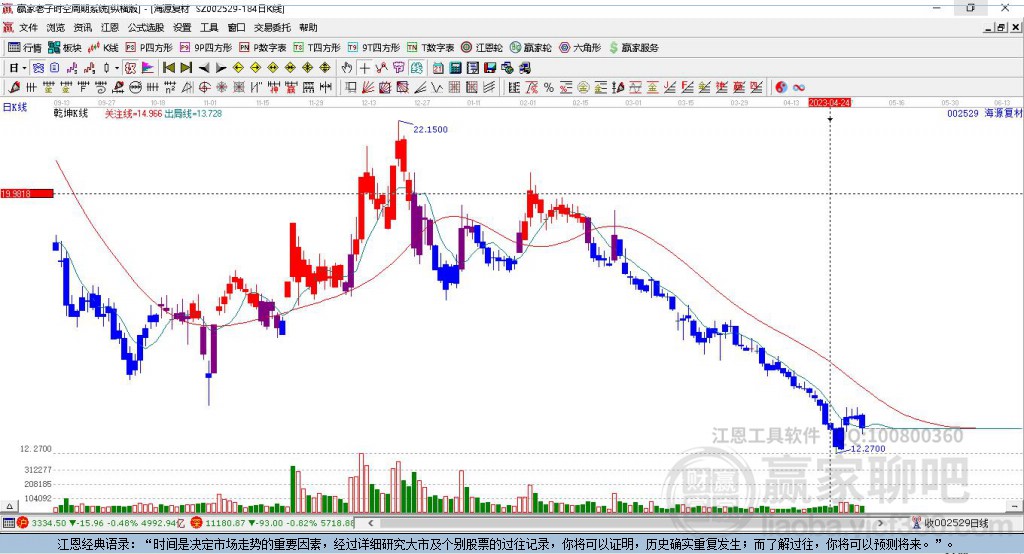Select the percent sign tool icon
This screenshot has height=554, width=1024.
(x=549, y=88)
